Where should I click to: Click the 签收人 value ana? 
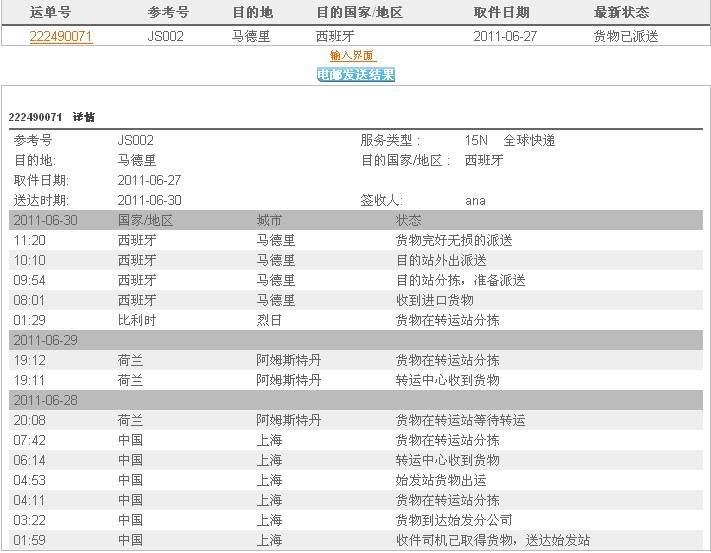(x=475, y=200)
